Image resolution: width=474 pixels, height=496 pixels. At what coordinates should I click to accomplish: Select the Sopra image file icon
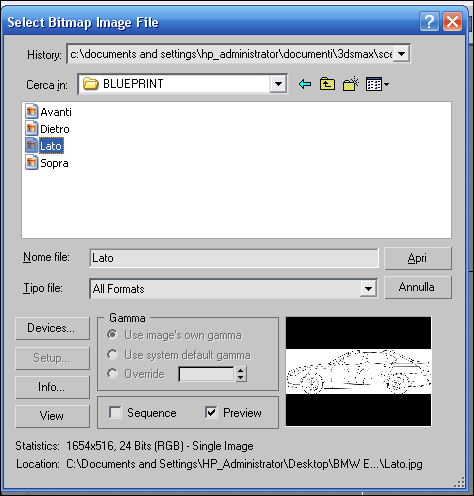(31, 163)
